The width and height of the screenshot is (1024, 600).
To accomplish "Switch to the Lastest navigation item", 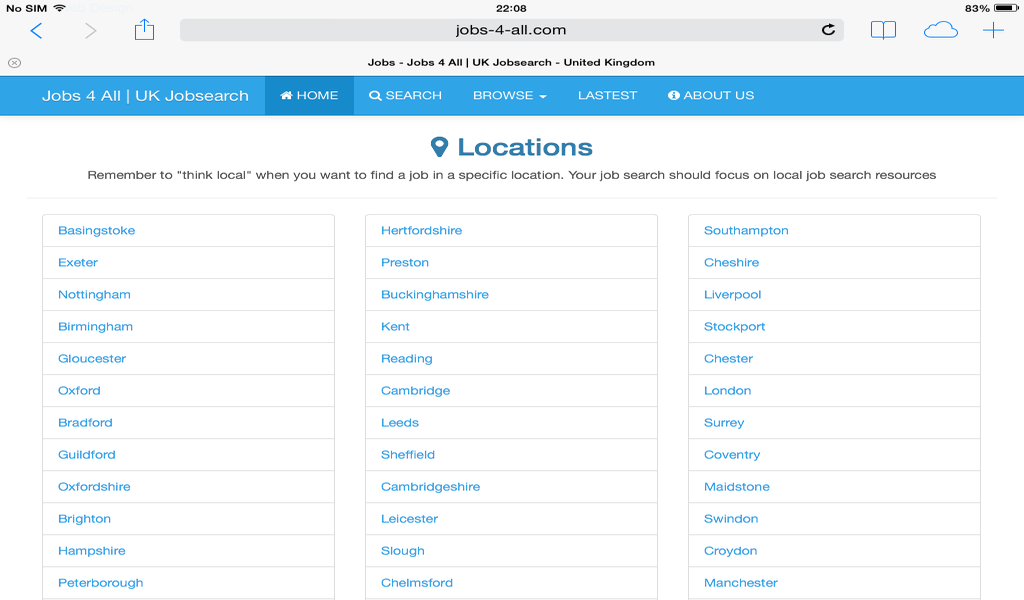I will 606,95.
